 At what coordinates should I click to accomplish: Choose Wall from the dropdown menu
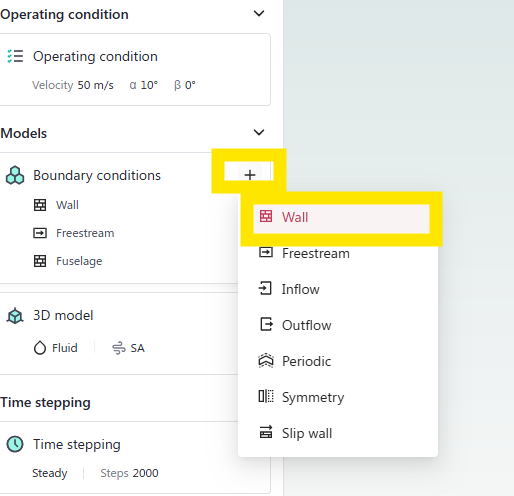tap(341, 217)
